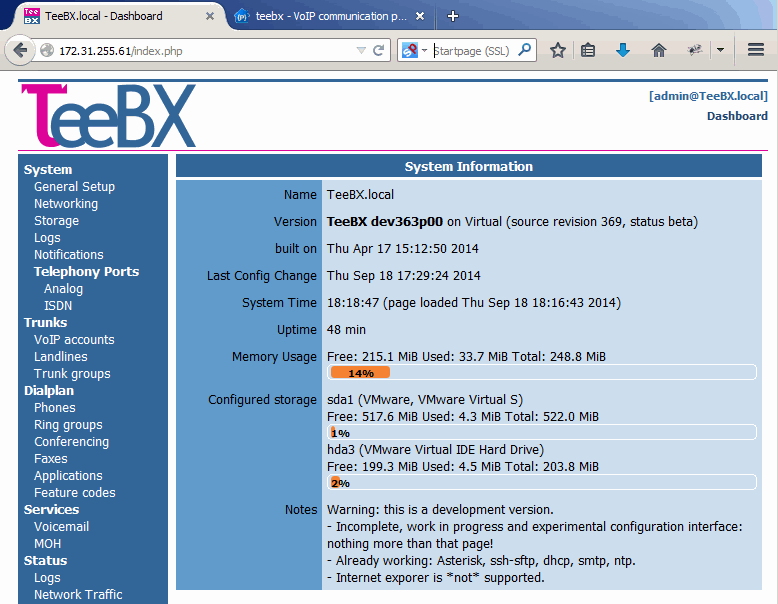Go to Home page icon
Image resolution: width=778 pixels, height=604 pixels.
658,50
